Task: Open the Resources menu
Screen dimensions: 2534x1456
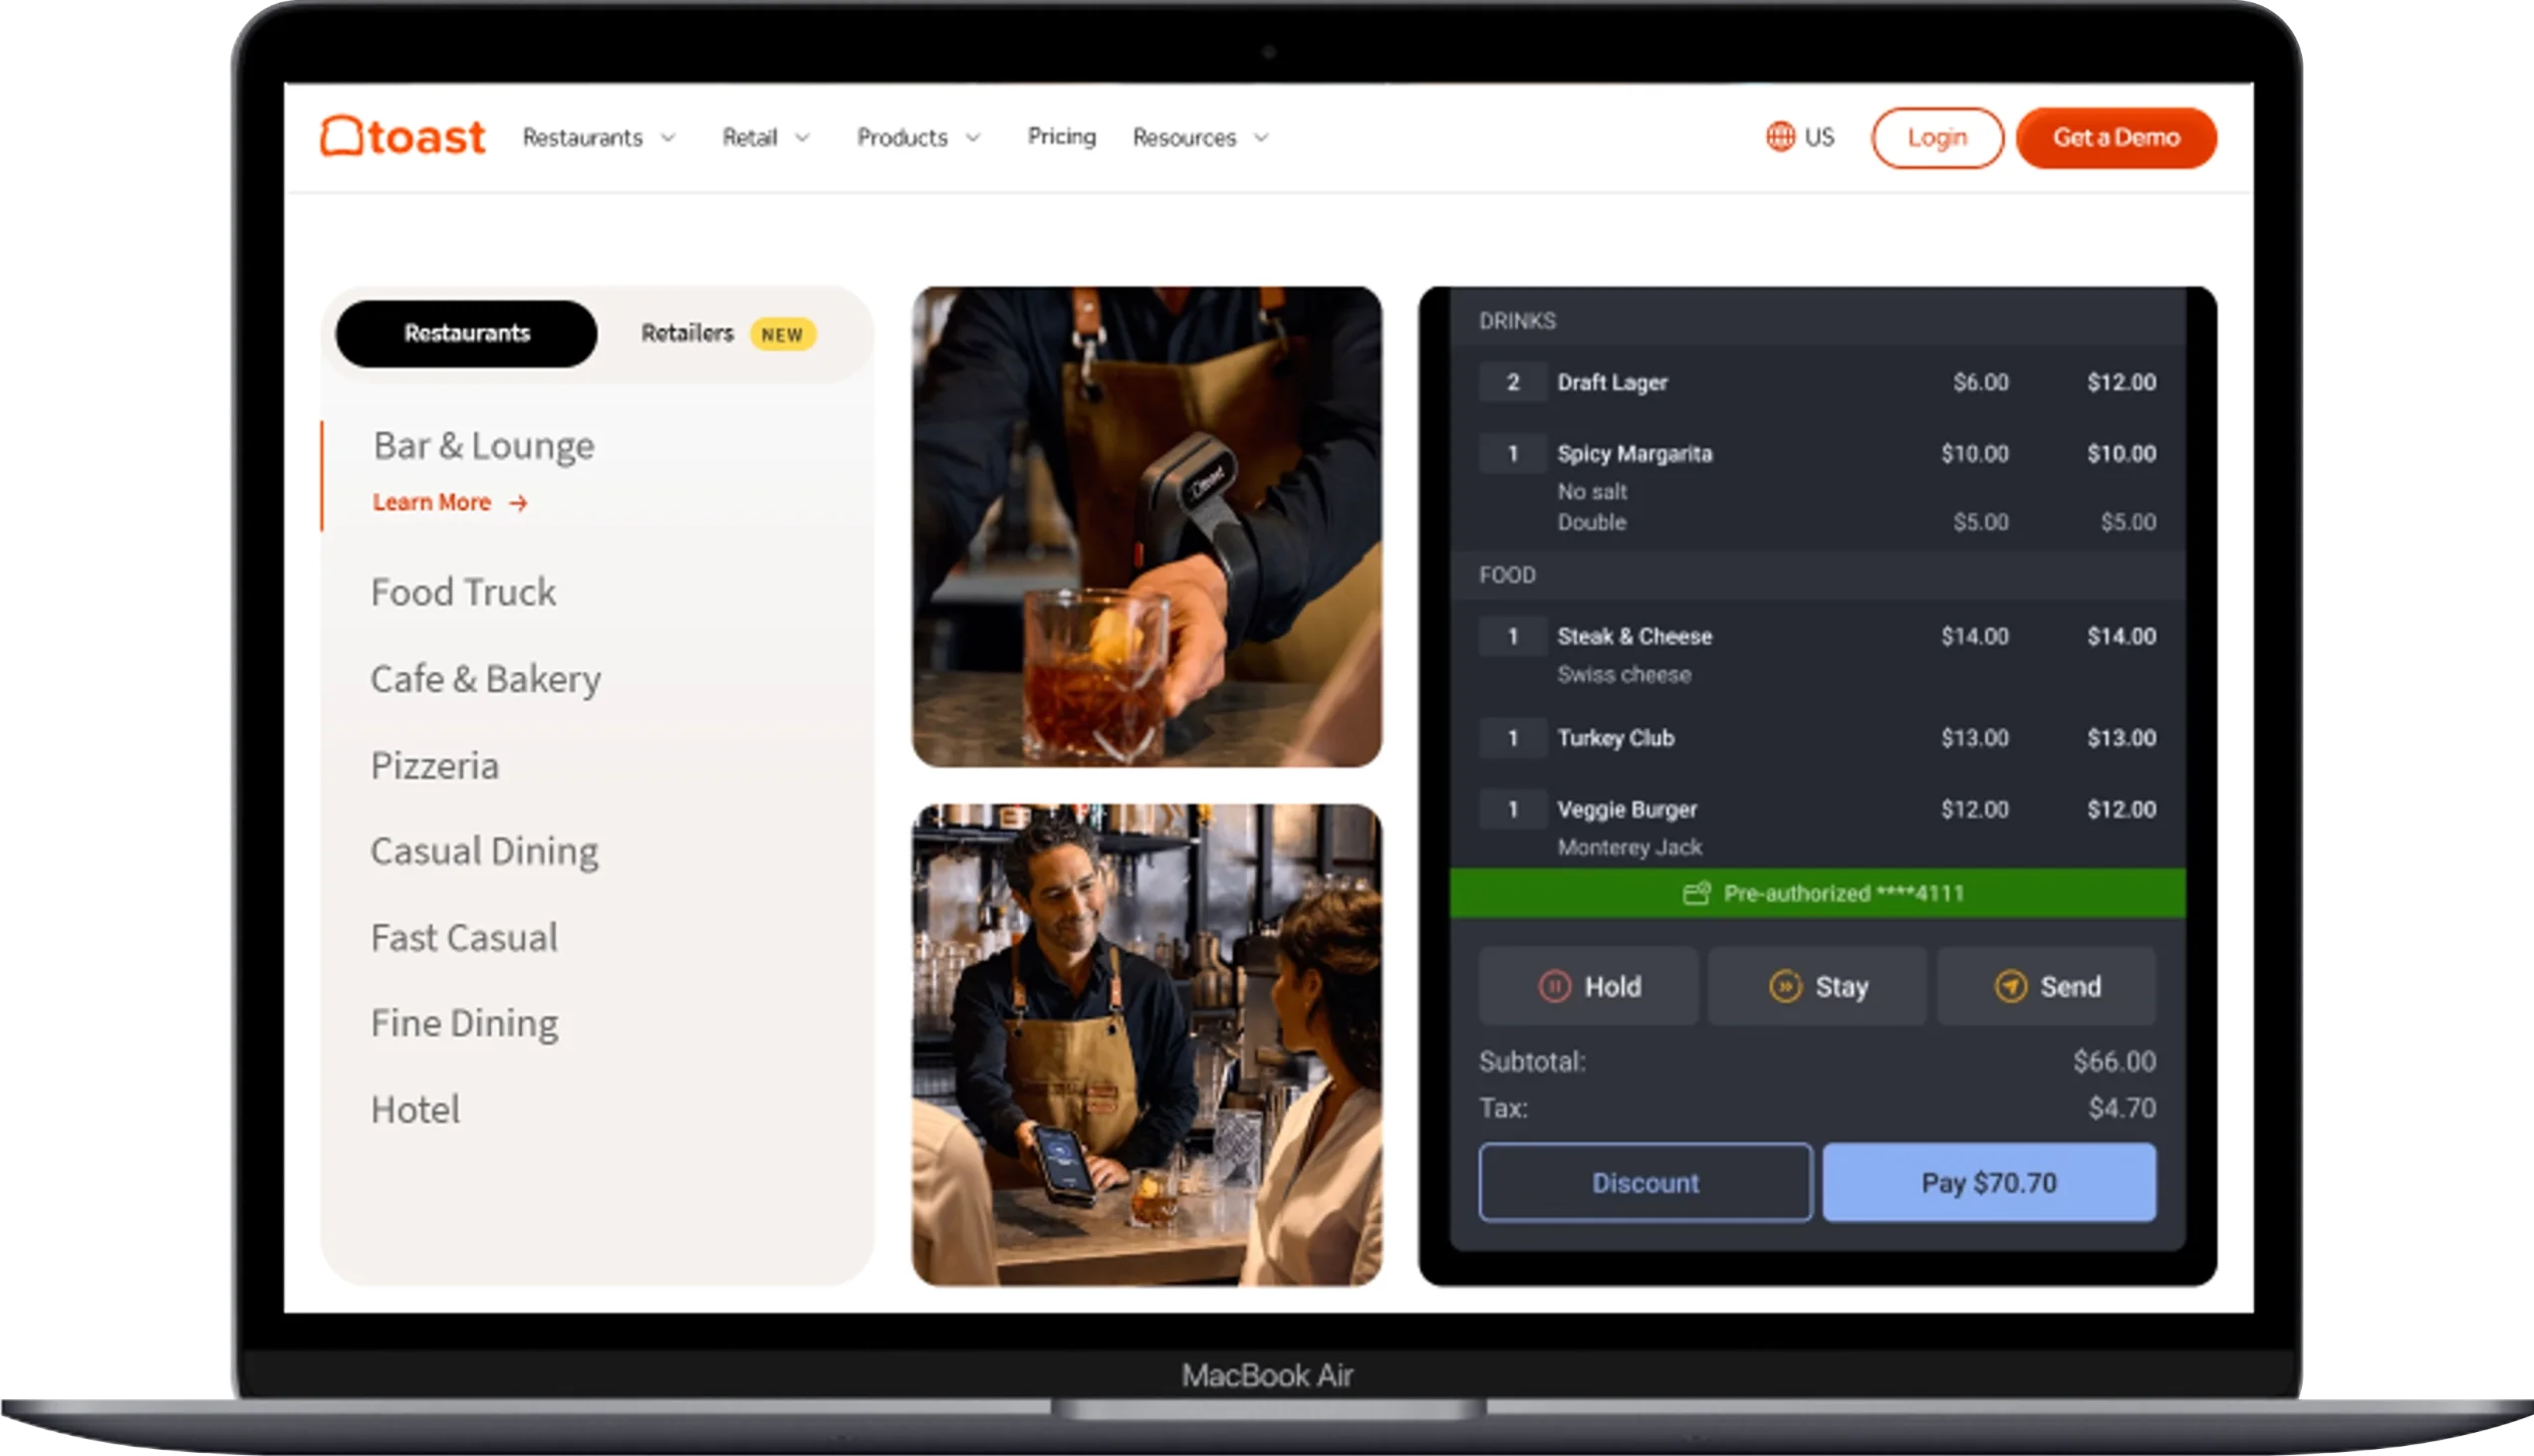Action: [x=1201, y=137]
